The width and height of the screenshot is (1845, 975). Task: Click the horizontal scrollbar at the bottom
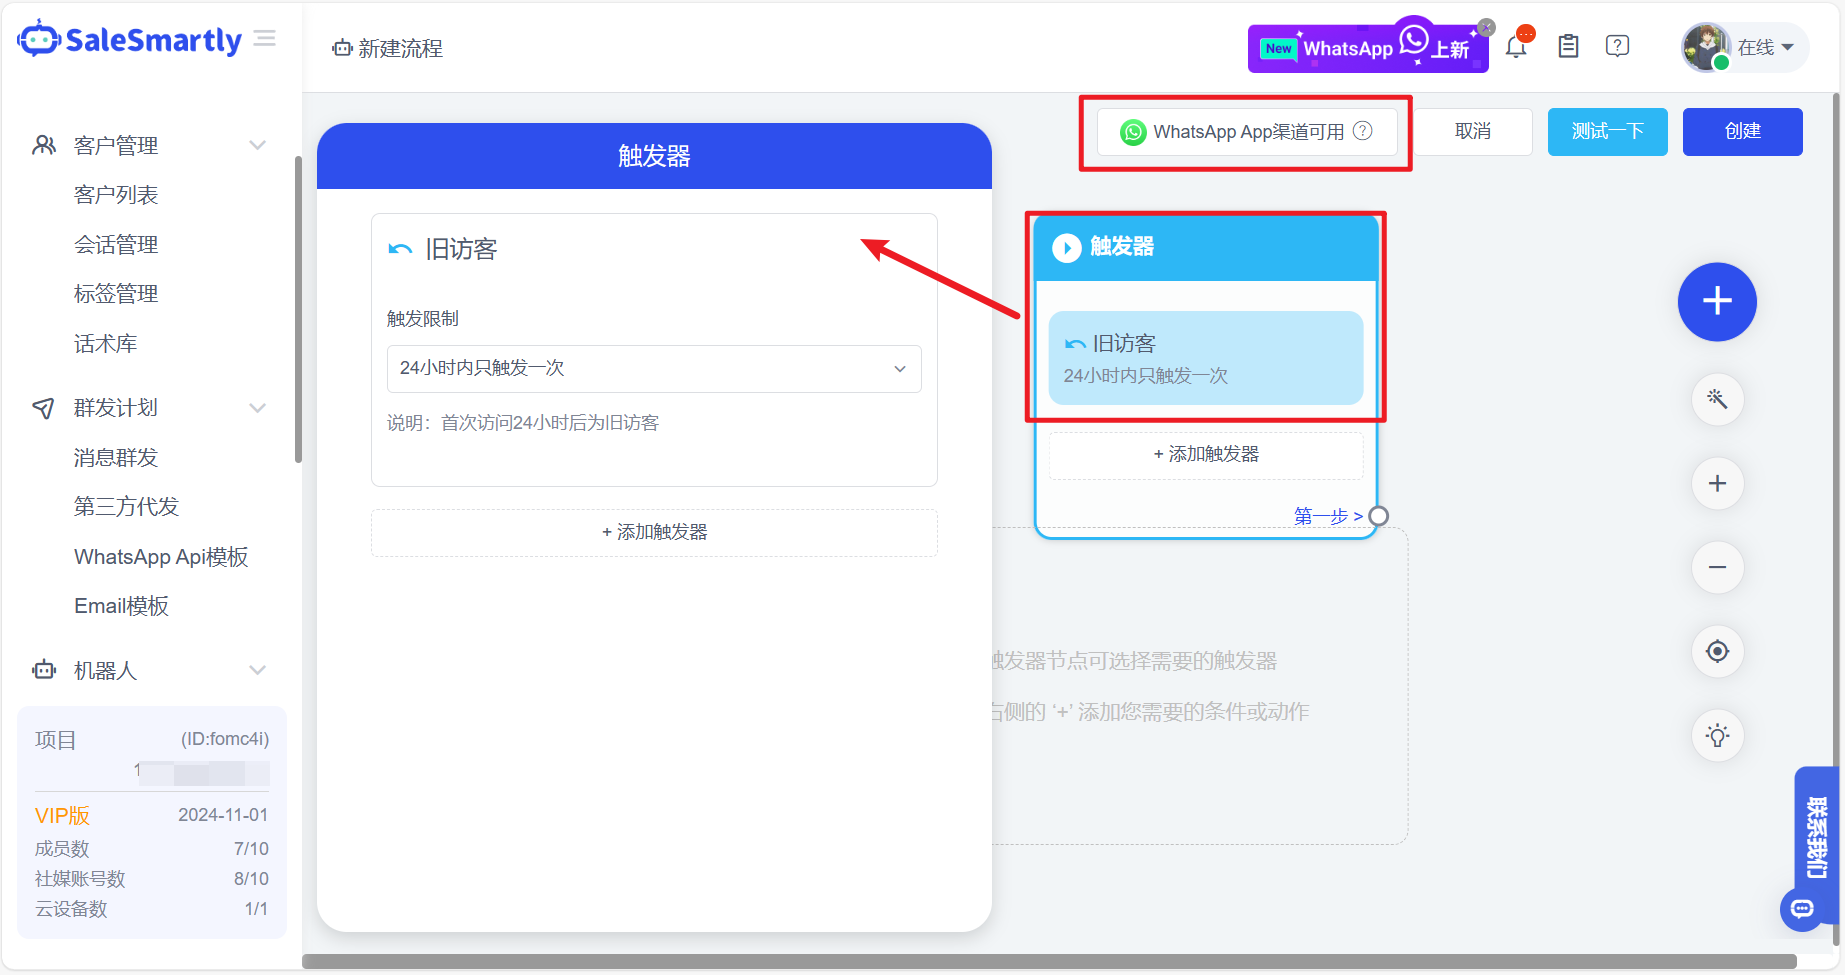[1048, 962]
